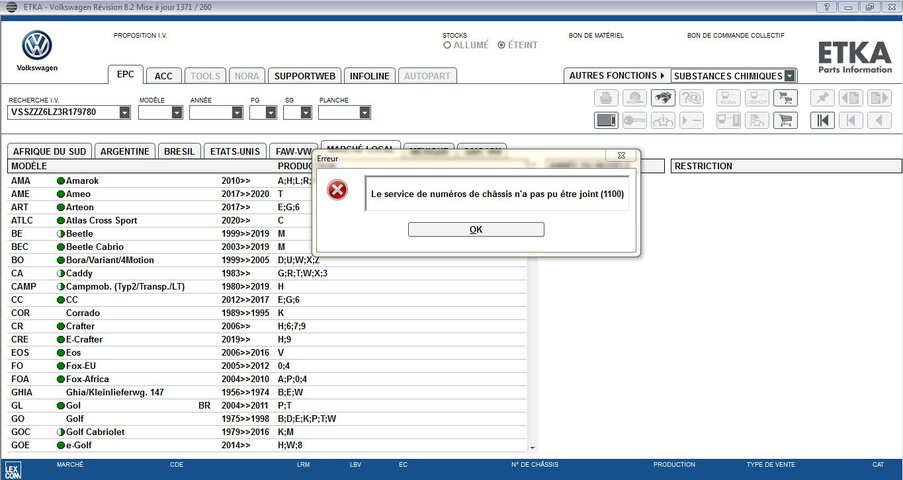Click the fingerprint-style icon beside the print icon
Image resolution: width=903 pixels, height=480 pixels.
(x=635, y=98)
